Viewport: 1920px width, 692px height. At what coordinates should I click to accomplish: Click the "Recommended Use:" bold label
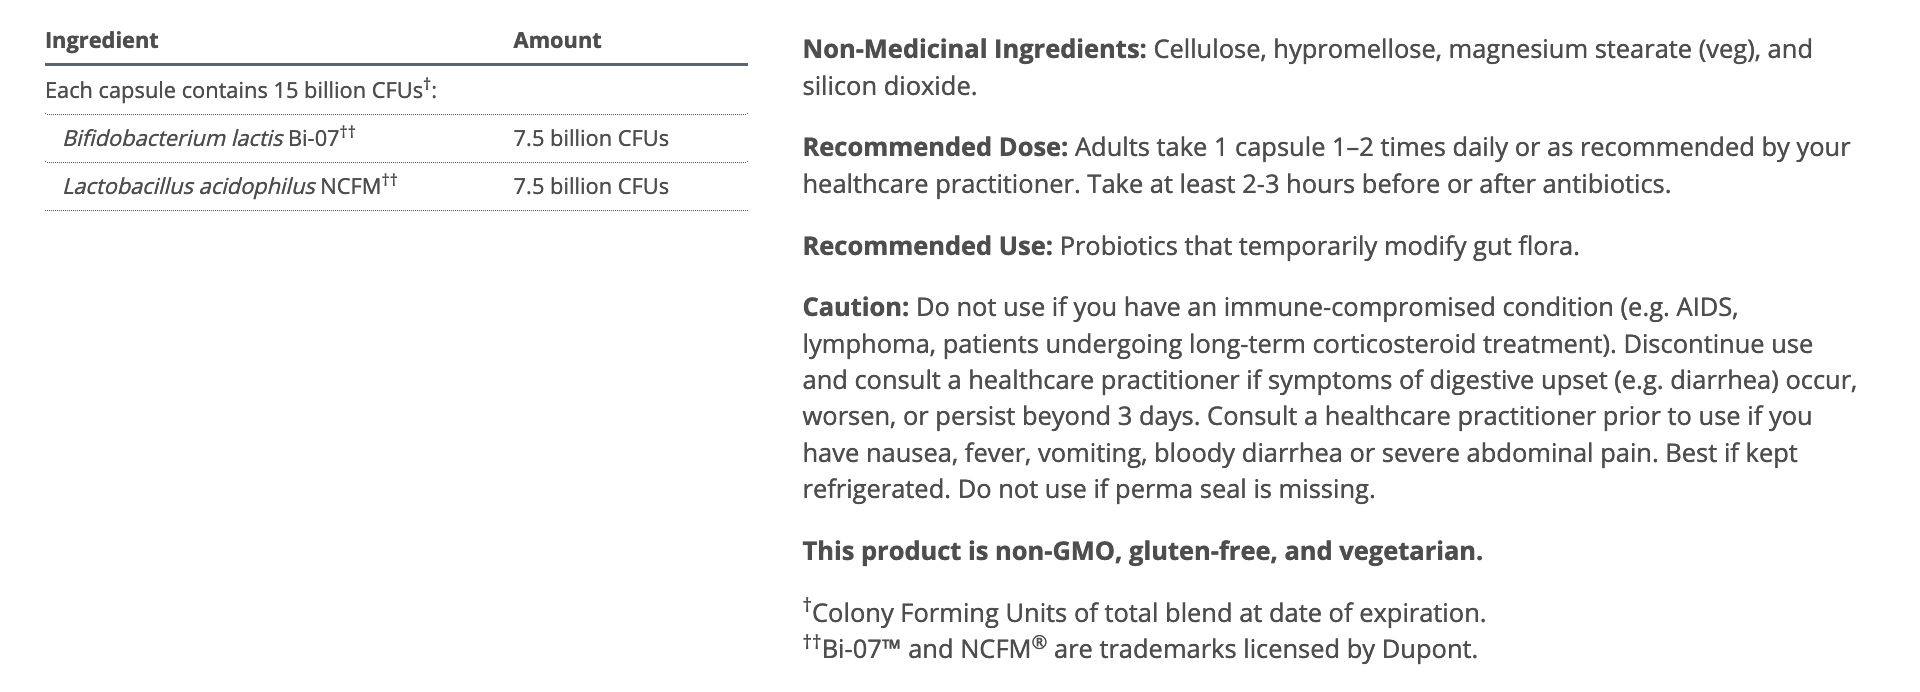click(x=927, y=246)
